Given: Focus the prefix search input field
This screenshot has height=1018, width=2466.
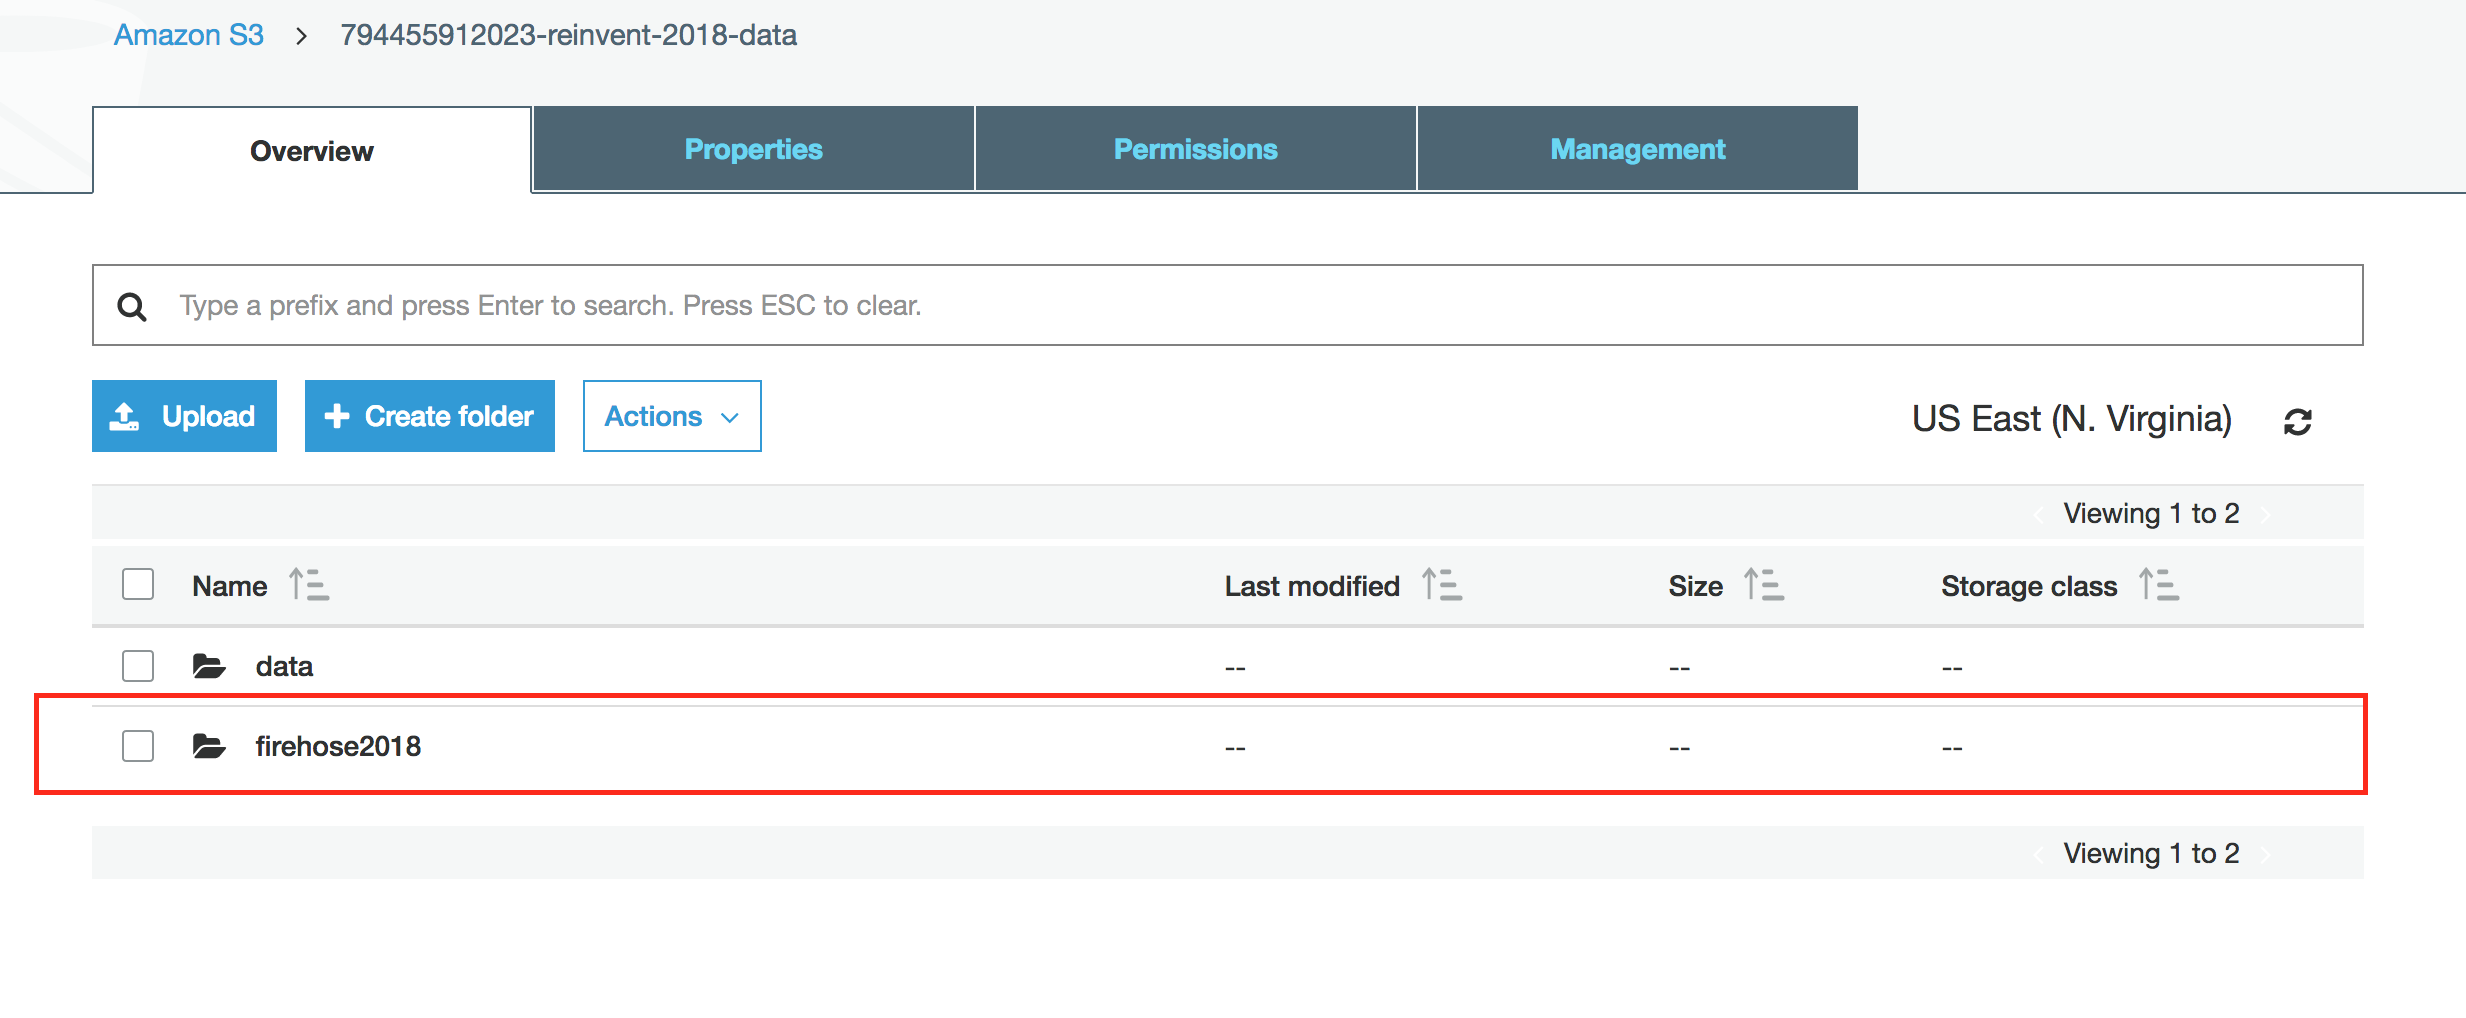Looking at the screenshot, I should 1228,305.
